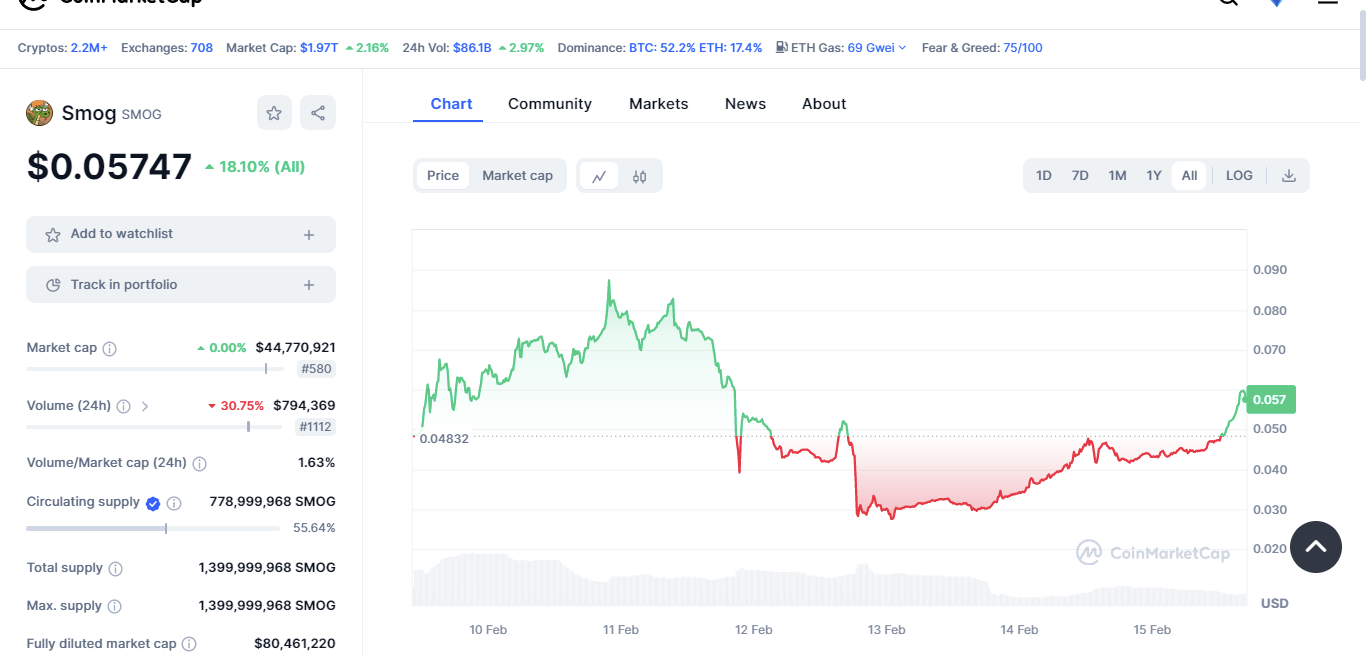The height and width of the screenshot is (657, 1366).
Task: Open the About tab
Action: click(824, 104)
